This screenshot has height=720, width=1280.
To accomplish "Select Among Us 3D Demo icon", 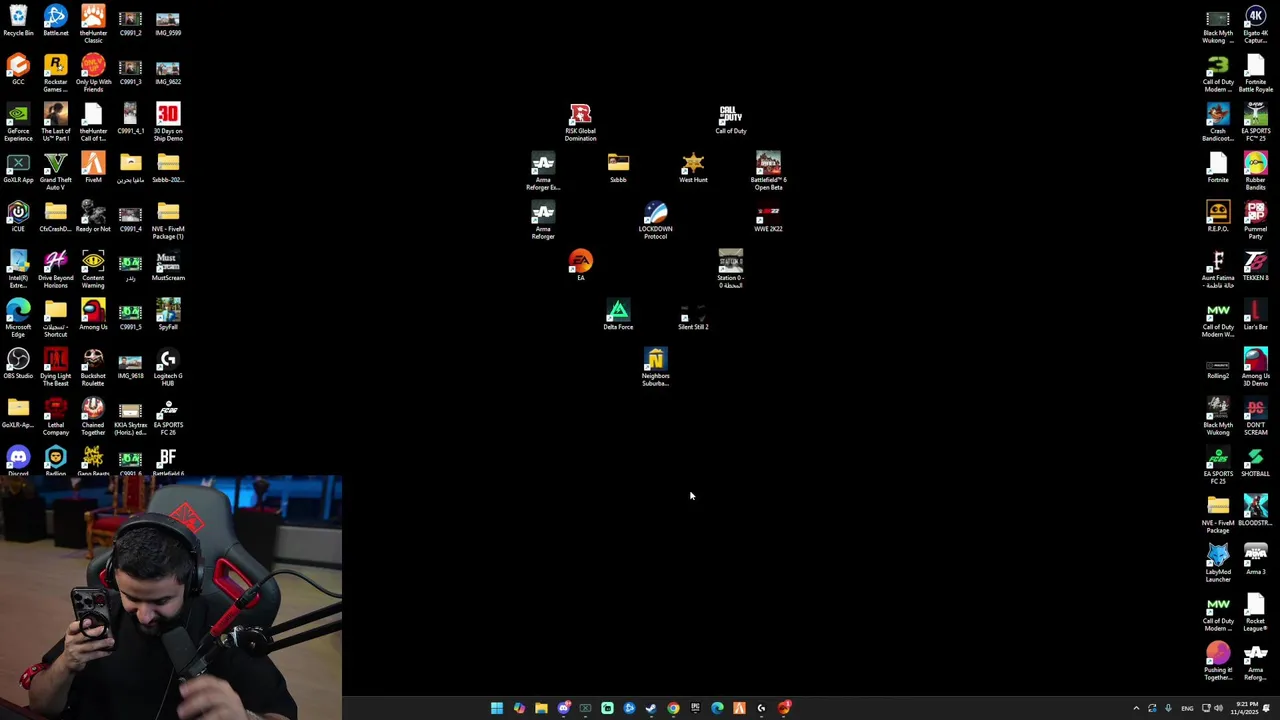I will pos(1256,367).
